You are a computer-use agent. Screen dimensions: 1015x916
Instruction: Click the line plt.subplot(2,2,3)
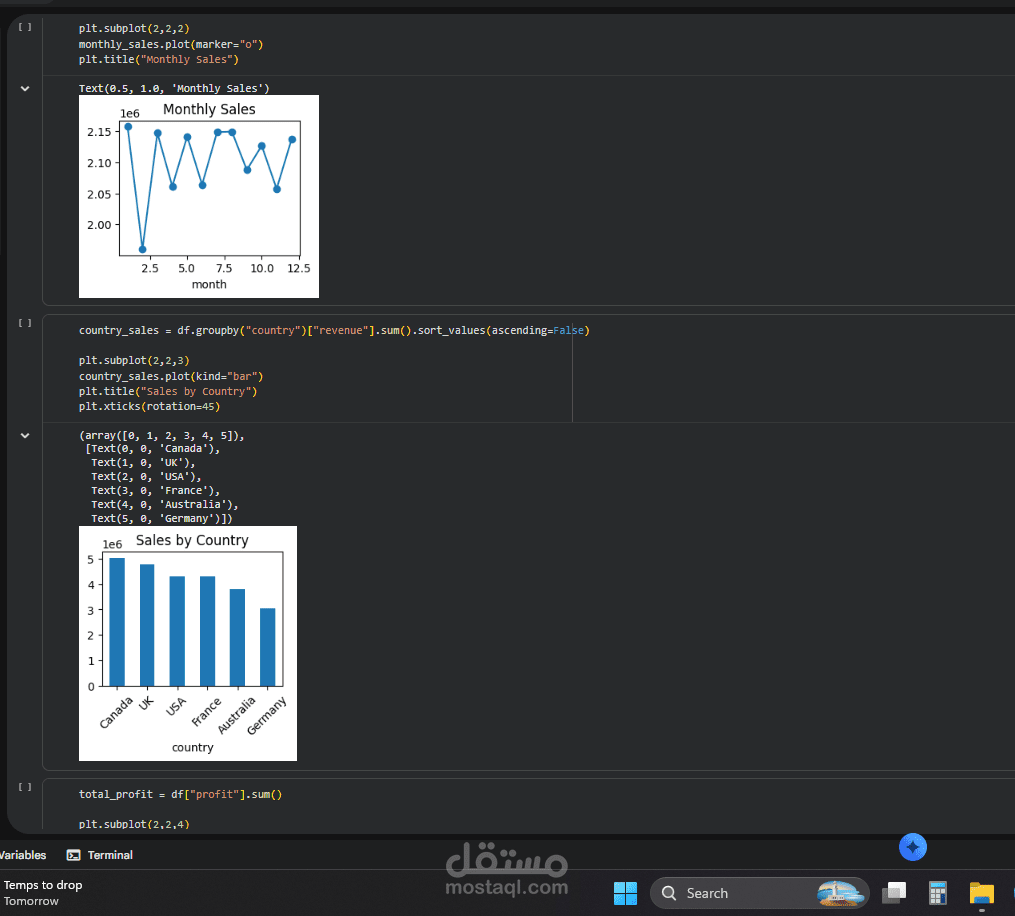134,361
